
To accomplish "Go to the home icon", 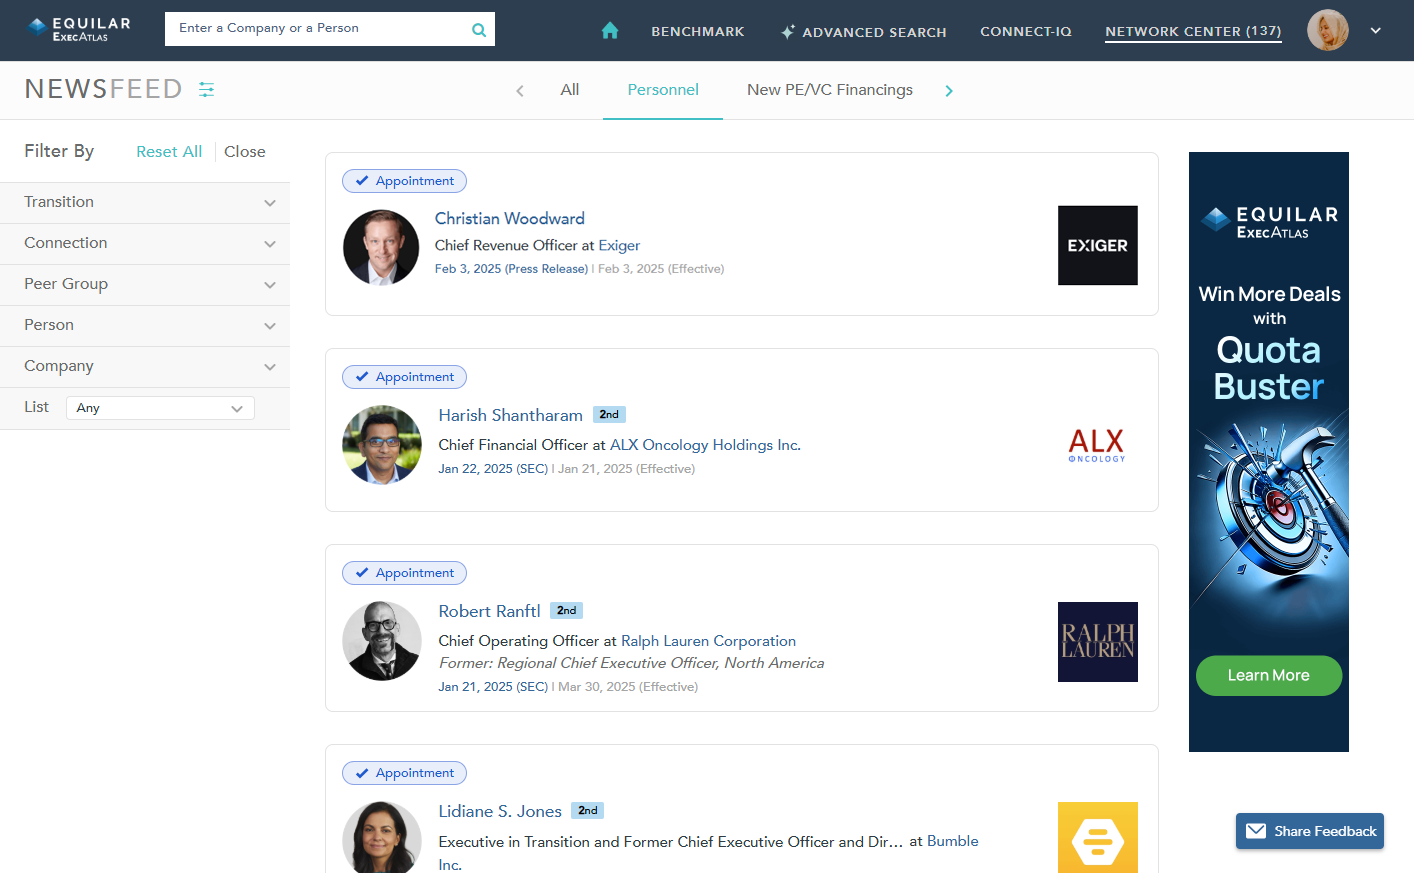I will tap(610, 31).
